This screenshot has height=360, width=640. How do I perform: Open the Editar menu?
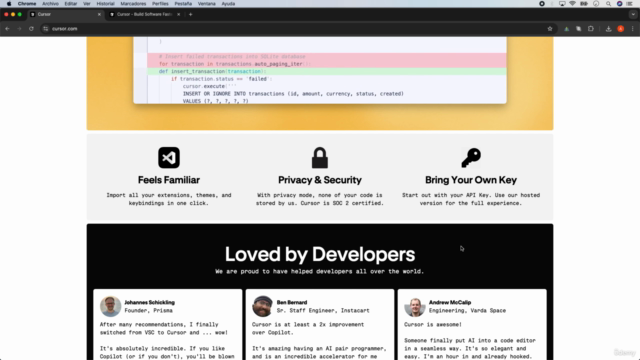point(71,4)
